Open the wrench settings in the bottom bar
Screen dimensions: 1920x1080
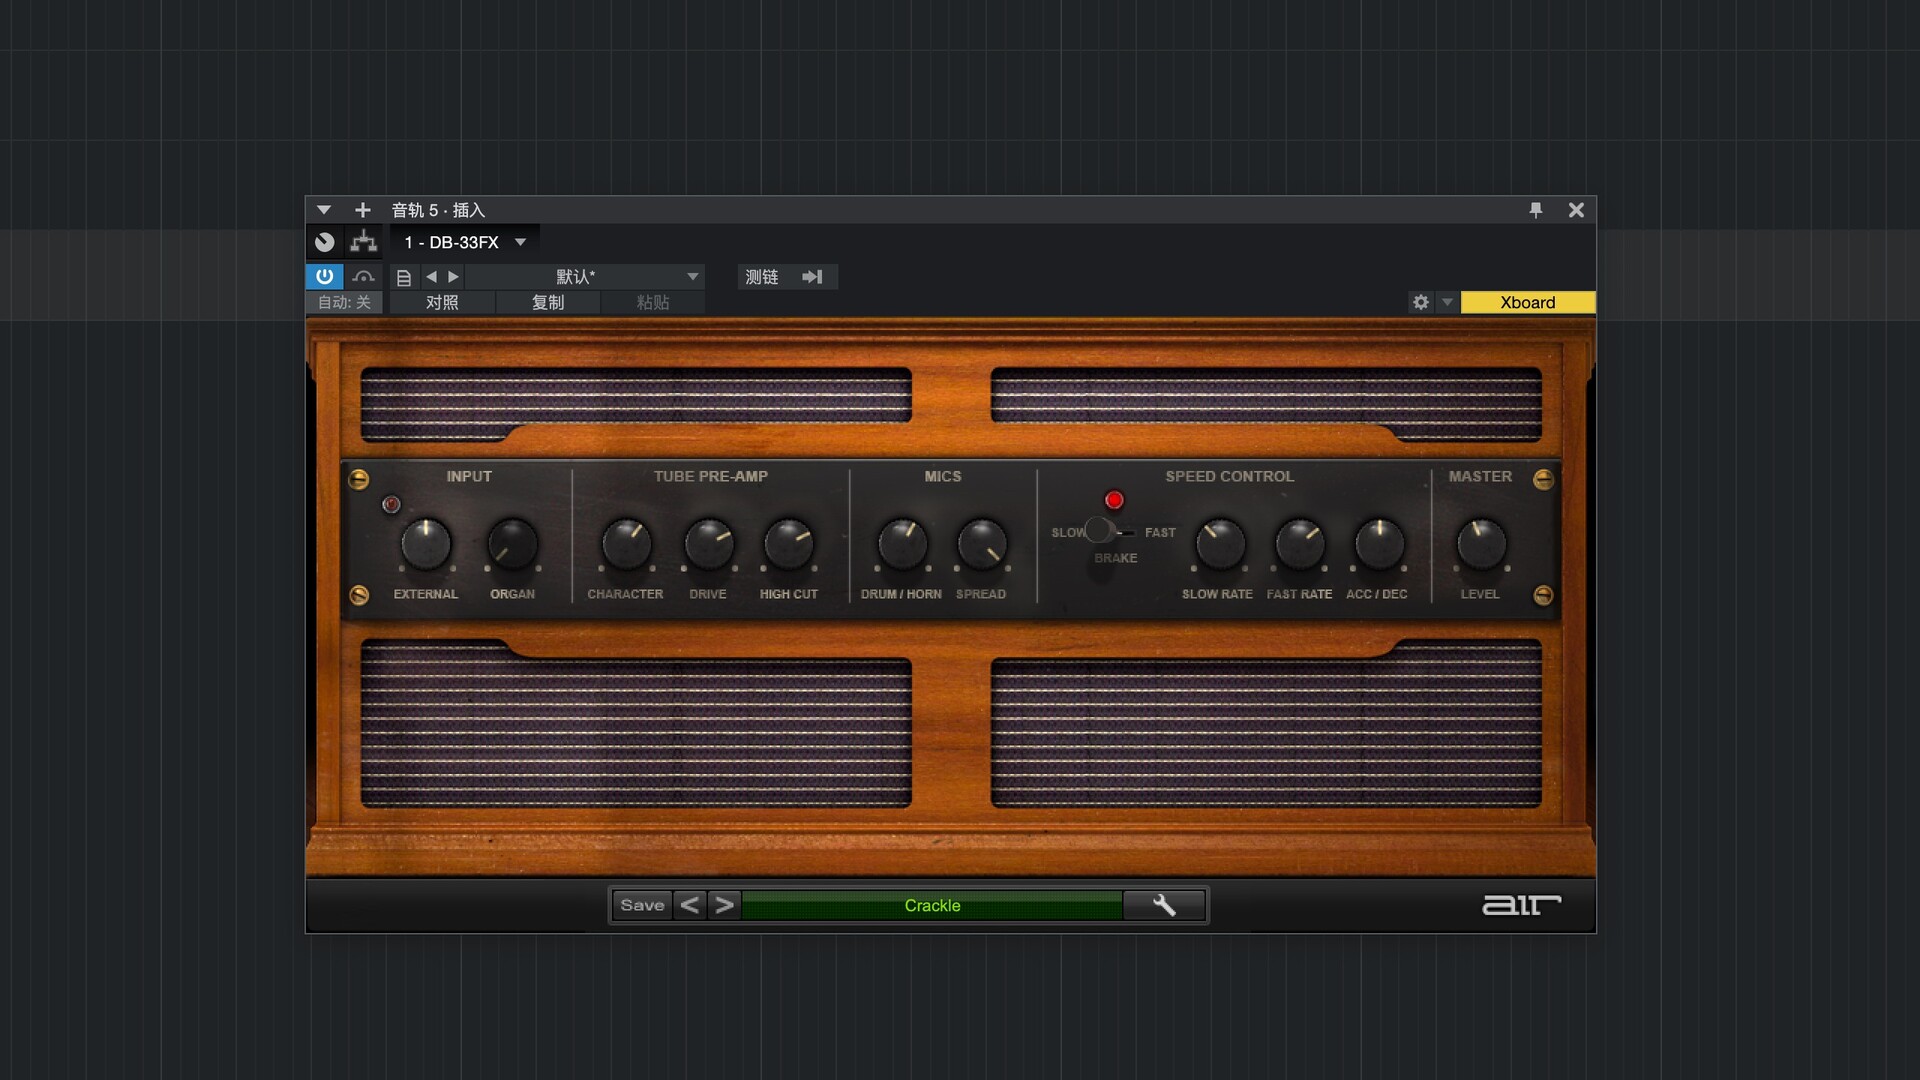point(1163,905)
